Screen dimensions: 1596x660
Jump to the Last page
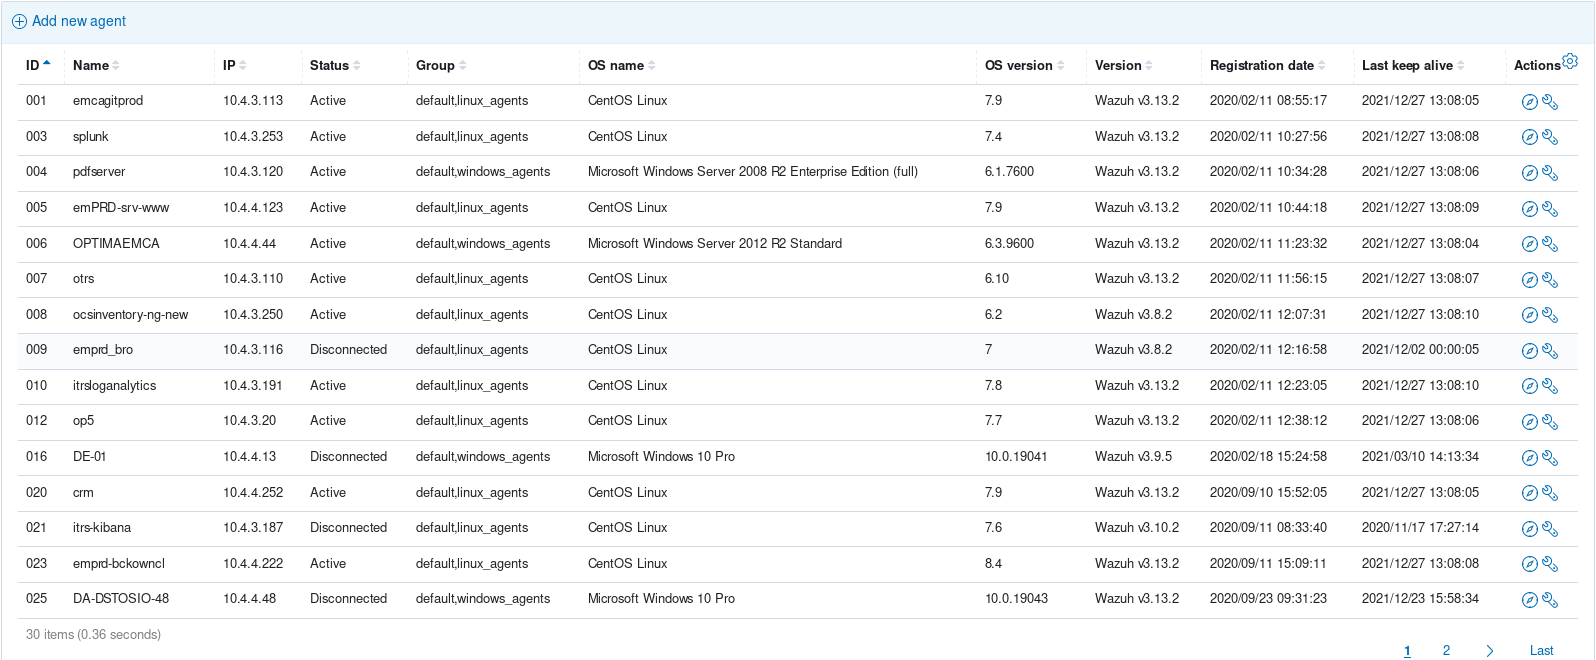(1541, 650)
